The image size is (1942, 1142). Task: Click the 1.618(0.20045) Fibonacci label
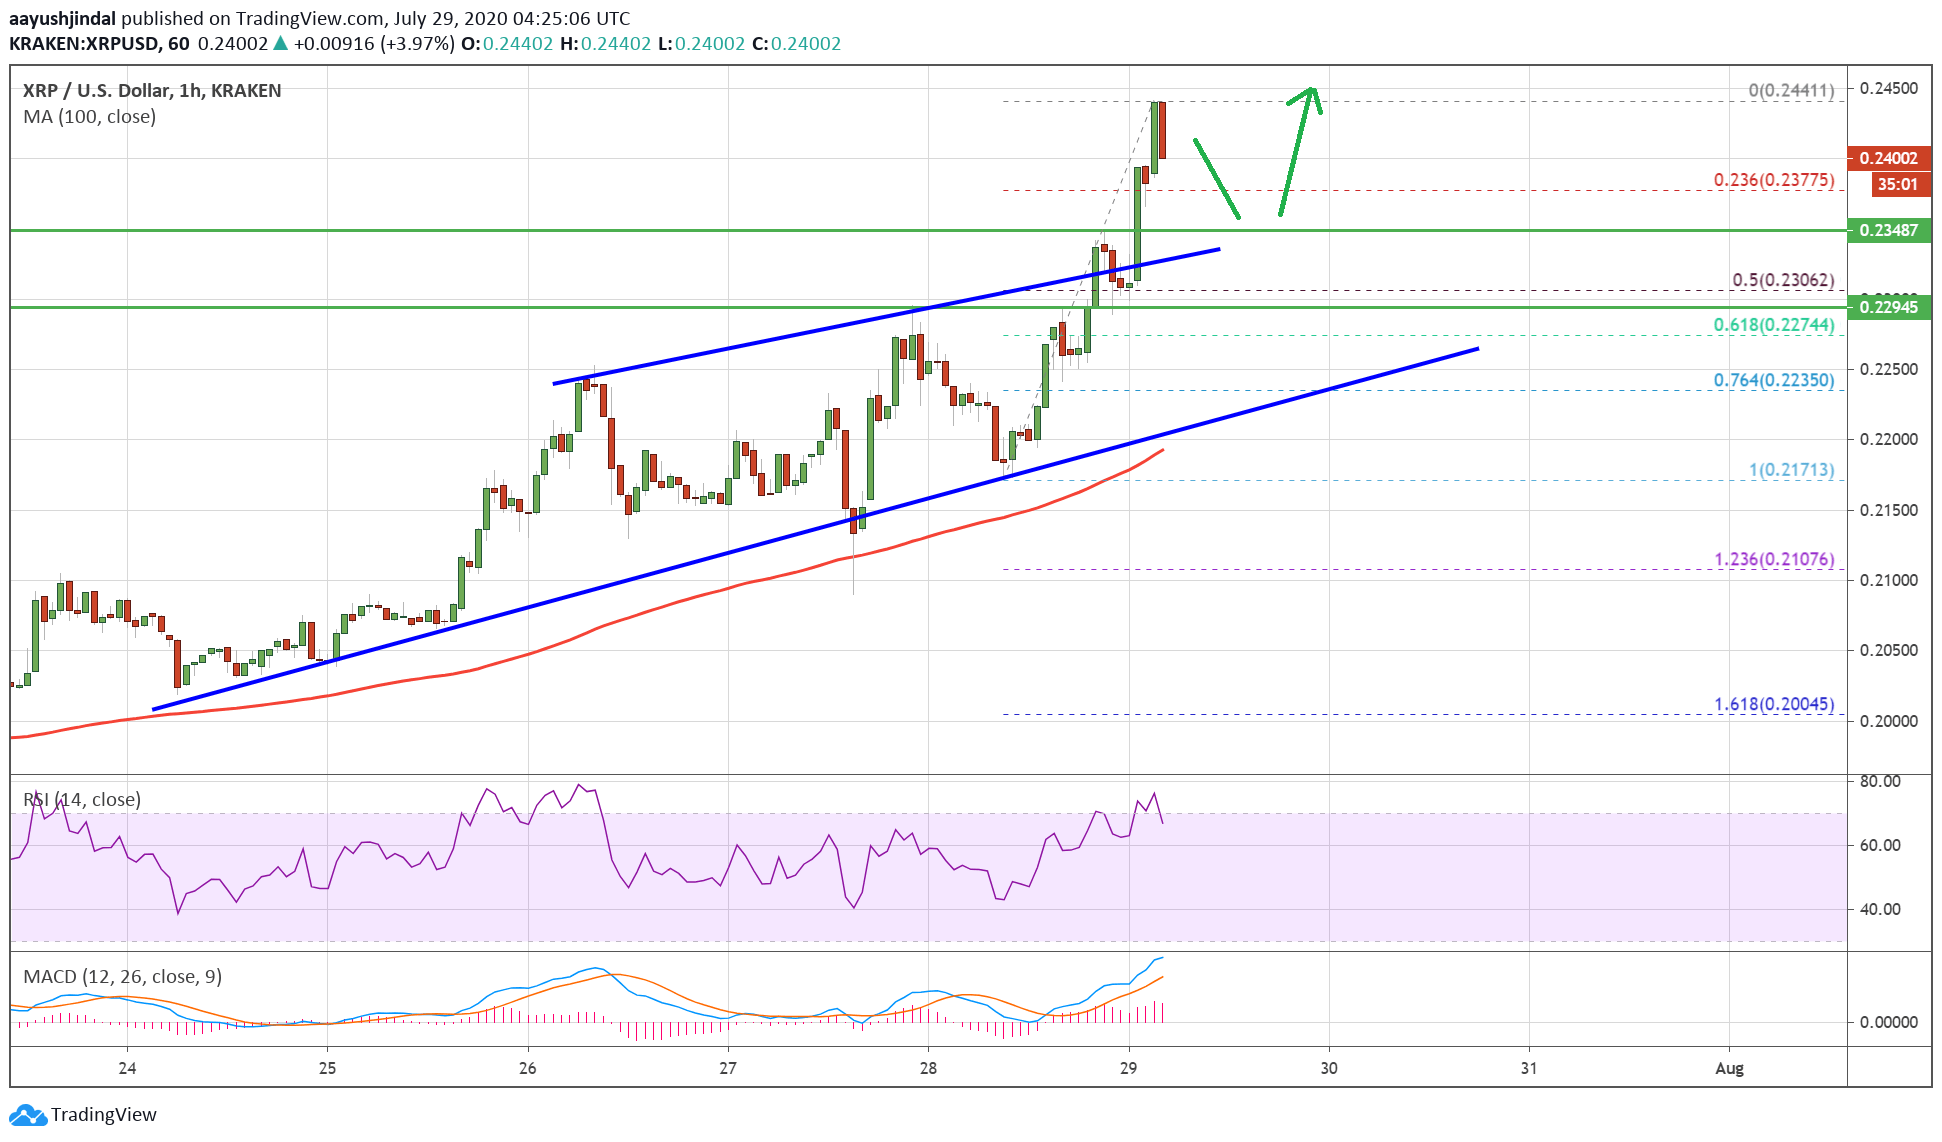click(1774, 704)
